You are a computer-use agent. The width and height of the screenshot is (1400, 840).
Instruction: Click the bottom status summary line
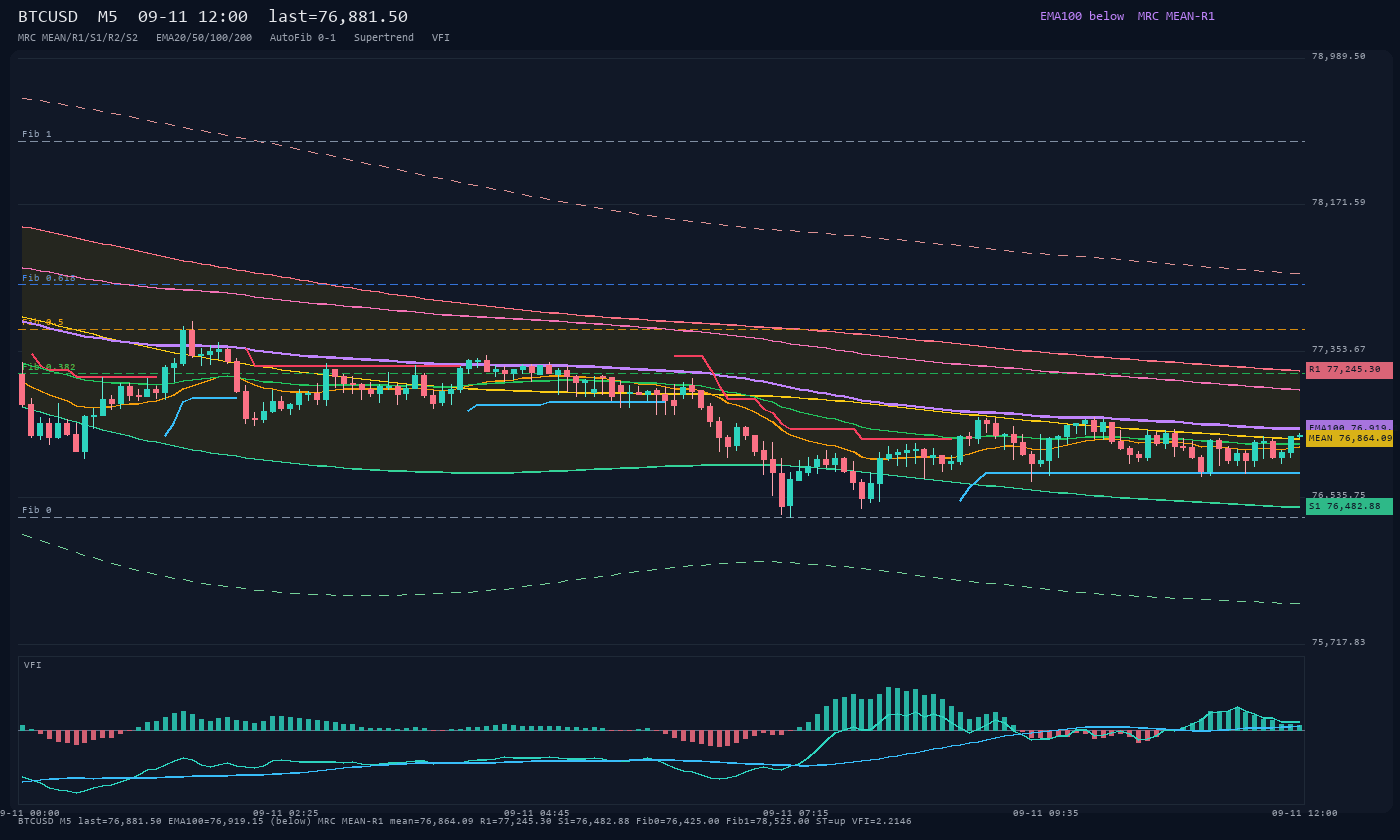click(x=465, y=821)
